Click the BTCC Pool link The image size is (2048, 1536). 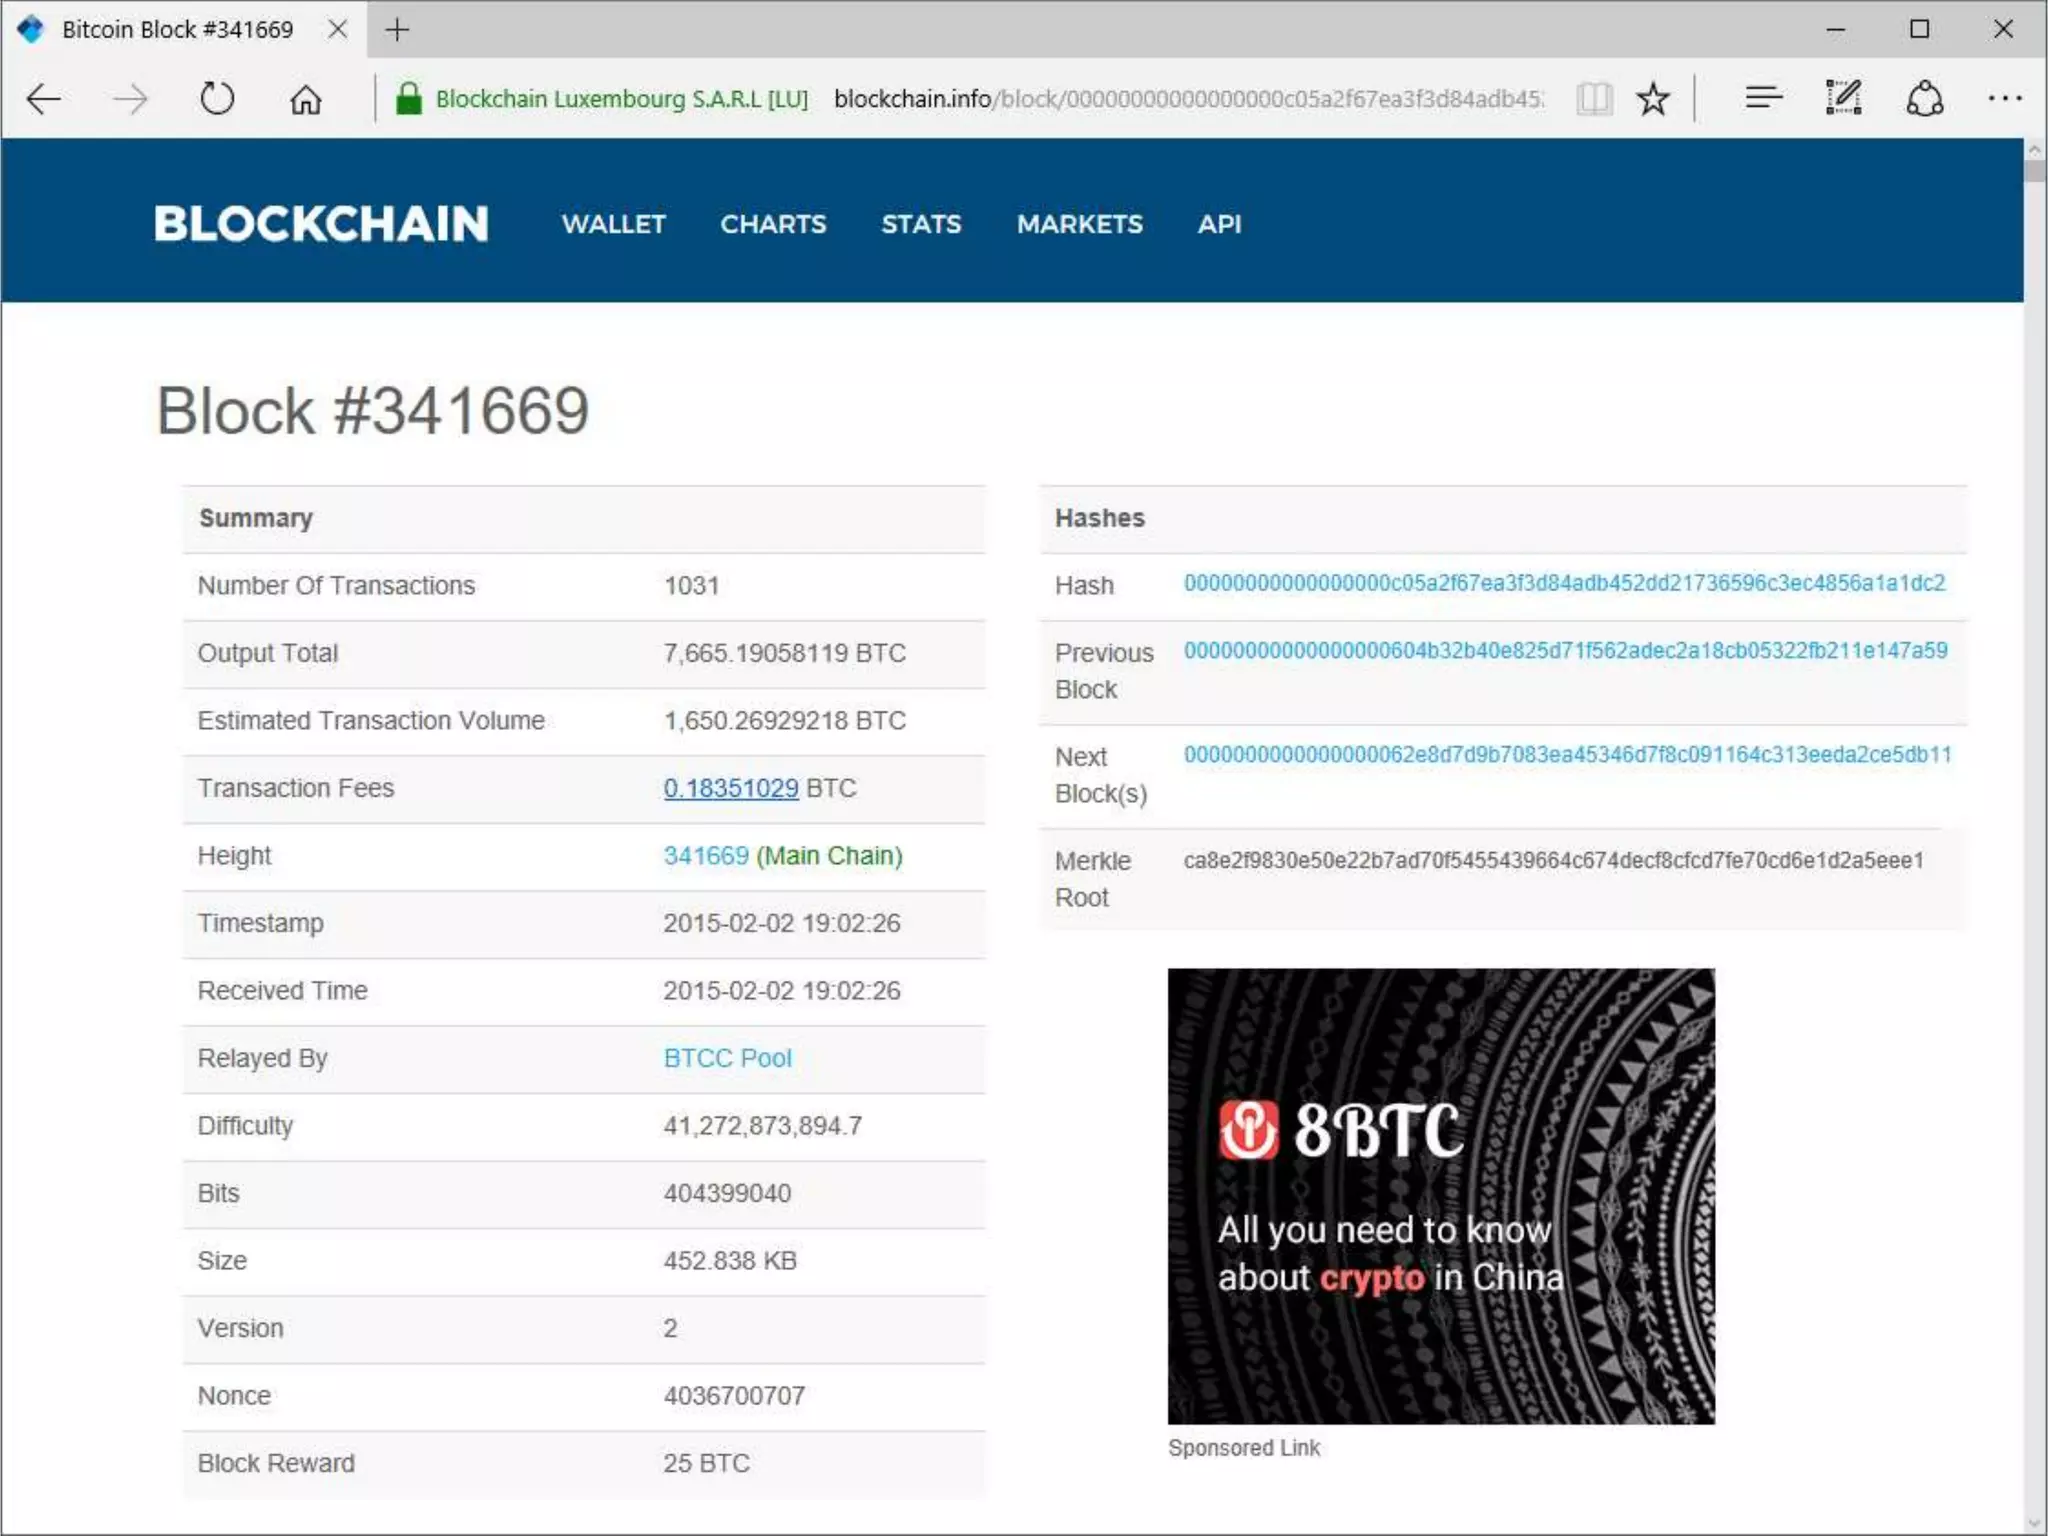point(727,1058)
